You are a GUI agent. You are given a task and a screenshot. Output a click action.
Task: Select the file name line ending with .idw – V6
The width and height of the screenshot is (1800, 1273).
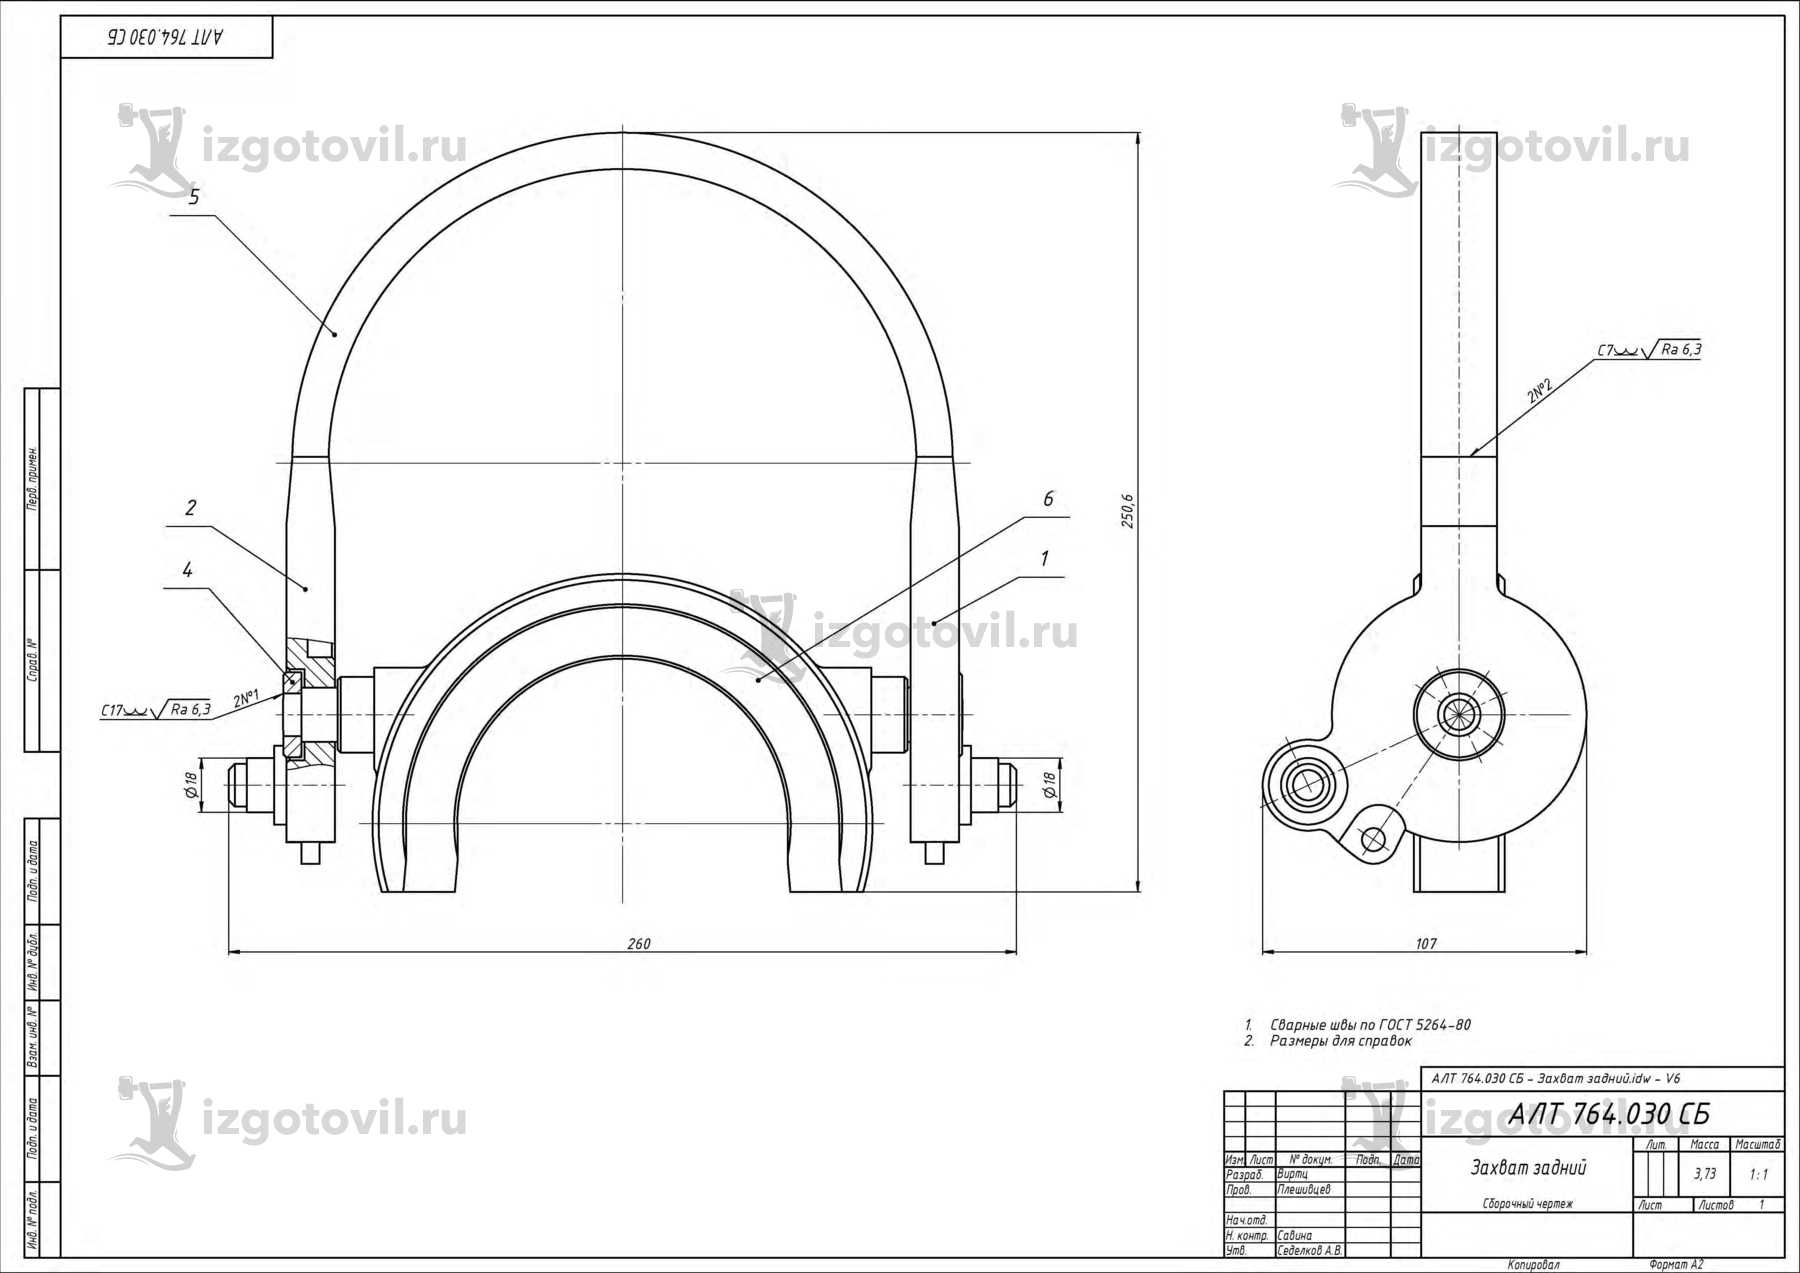(1555, 1079)
